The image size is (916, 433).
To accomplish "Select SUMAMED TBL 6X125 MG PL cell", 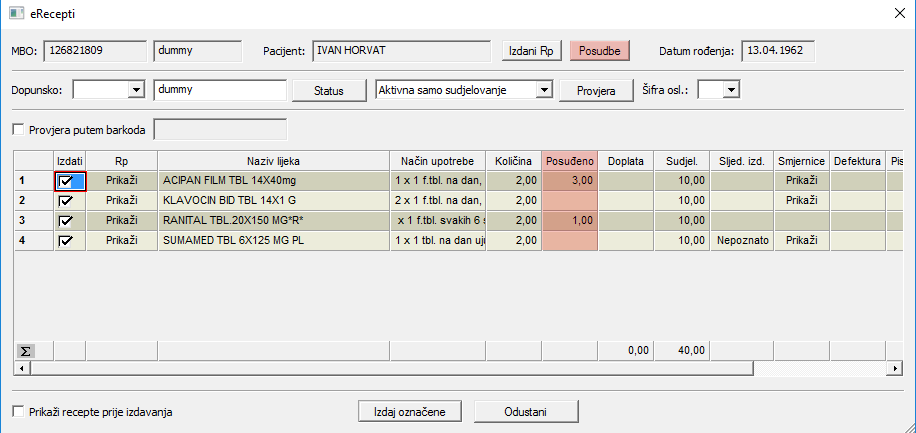I will (273, 241).
